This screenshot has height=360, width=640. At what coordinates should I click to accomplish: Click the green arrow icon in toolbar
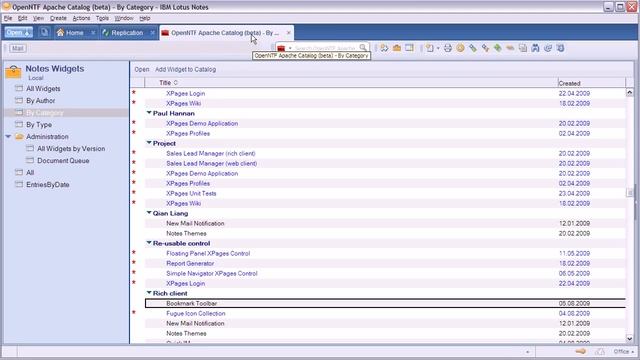(498, 48)
